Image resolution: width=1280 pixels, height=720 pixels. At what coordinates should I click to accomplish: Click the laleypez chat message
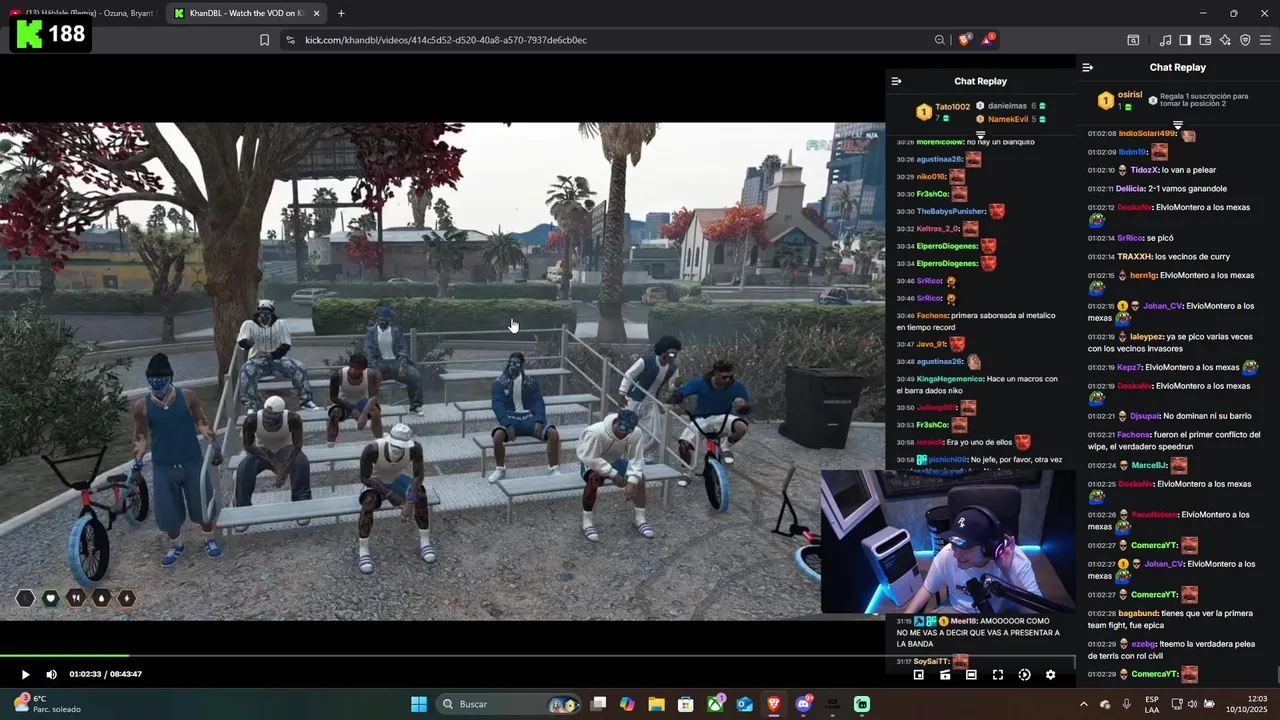point(1174,343)
